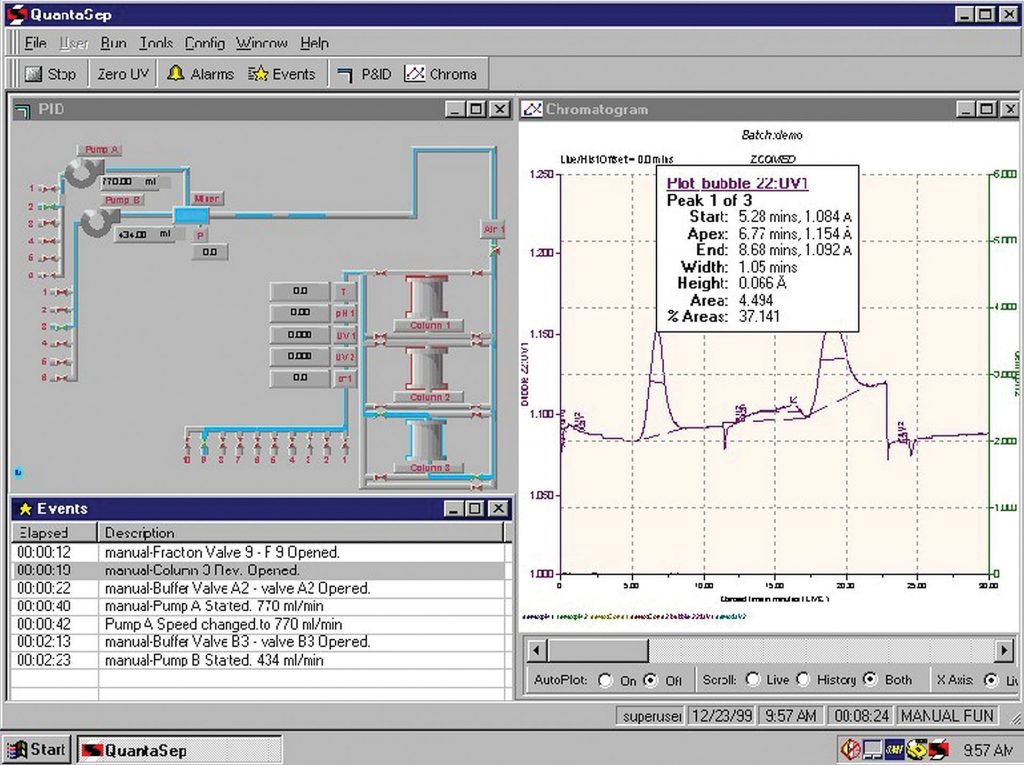
Task: Open the Tools menu
Action: (156, 43)
